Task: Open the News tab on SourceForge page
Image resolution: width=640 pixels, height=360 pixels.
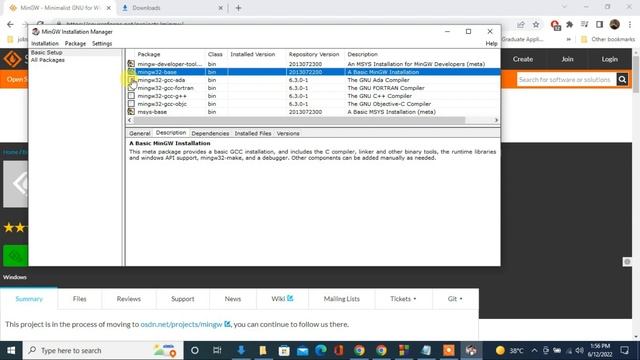Action: coord(233,299)
